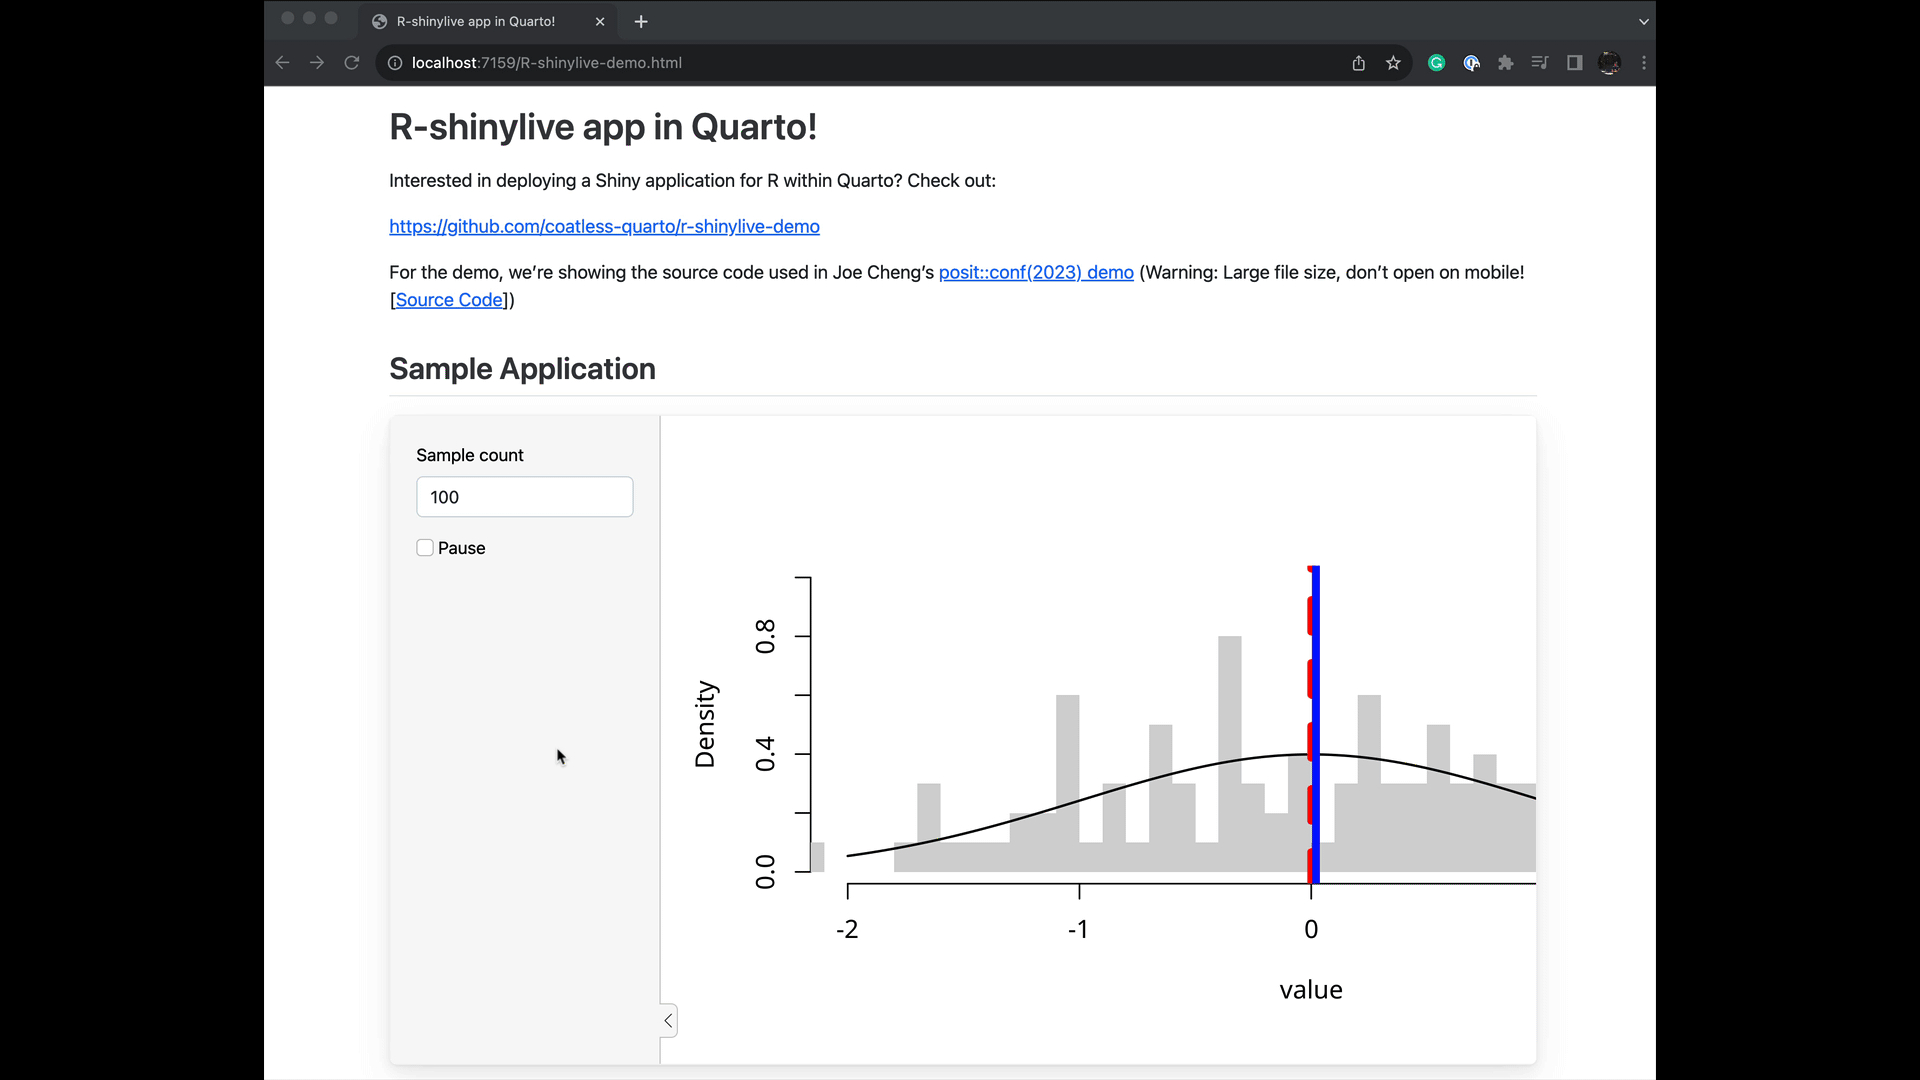Image resolution: width=1920 pixels, height=1080 pixels.
Task: Open Chrome's three-dot menu
Action: coord(1643,63)
